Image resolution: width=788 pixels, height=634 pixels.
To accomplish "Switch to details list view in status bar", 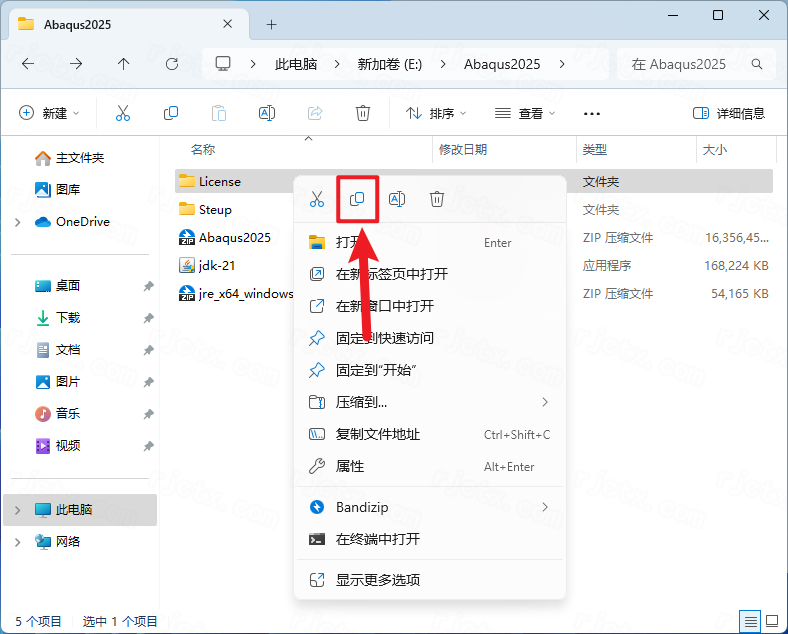I will [x=750, y=621].
